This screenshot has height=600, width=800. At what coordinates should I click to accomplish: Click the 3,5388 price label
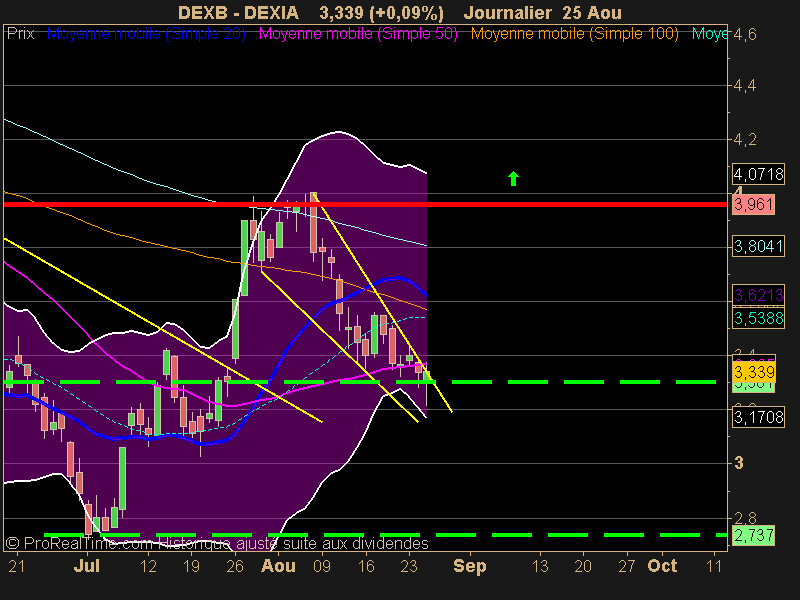pos(758,318)
